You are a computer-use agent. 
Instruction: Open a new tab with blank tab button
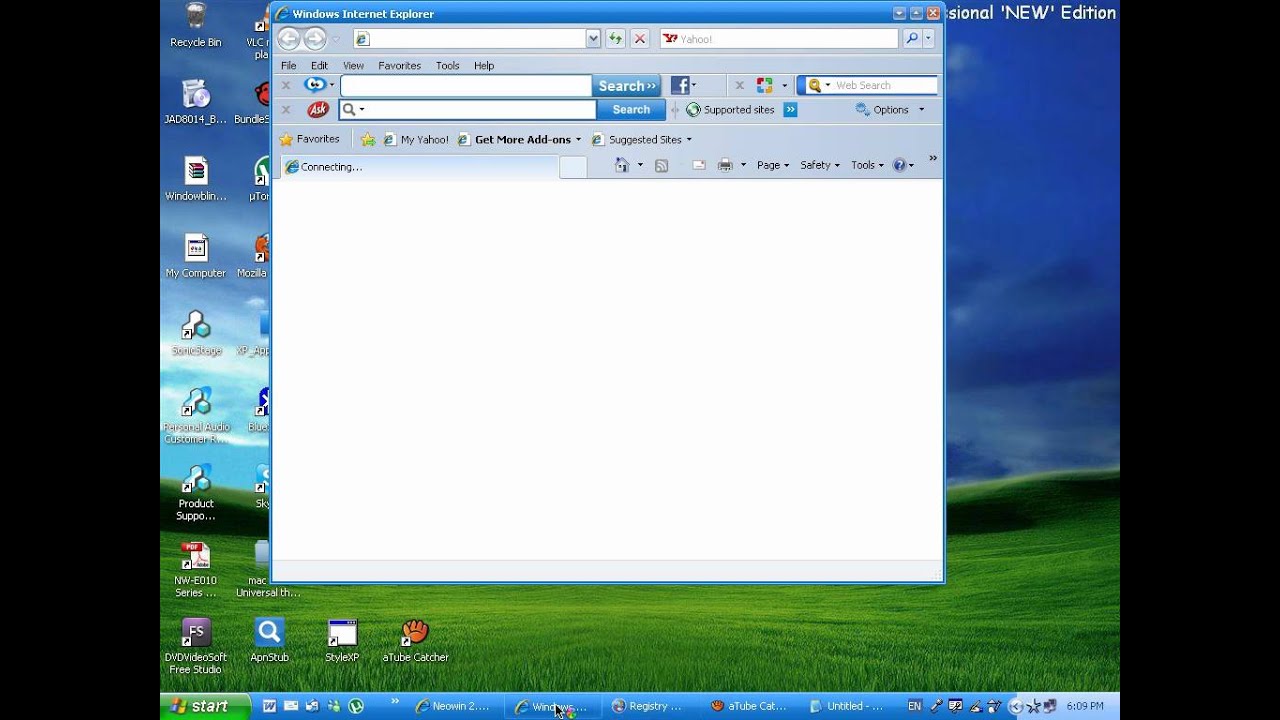pyautogui.click(x=573, y=167)
